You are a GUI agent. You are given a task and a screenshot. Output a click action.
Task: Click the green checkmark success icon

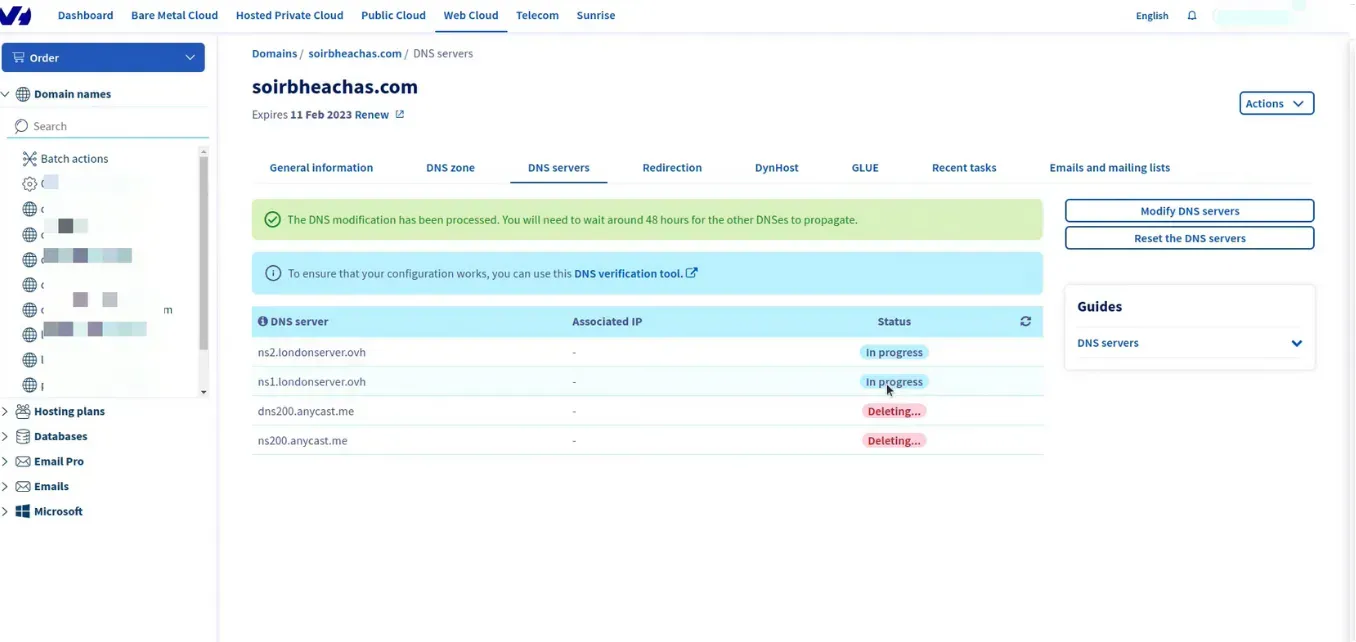click(x=272, y=220)
